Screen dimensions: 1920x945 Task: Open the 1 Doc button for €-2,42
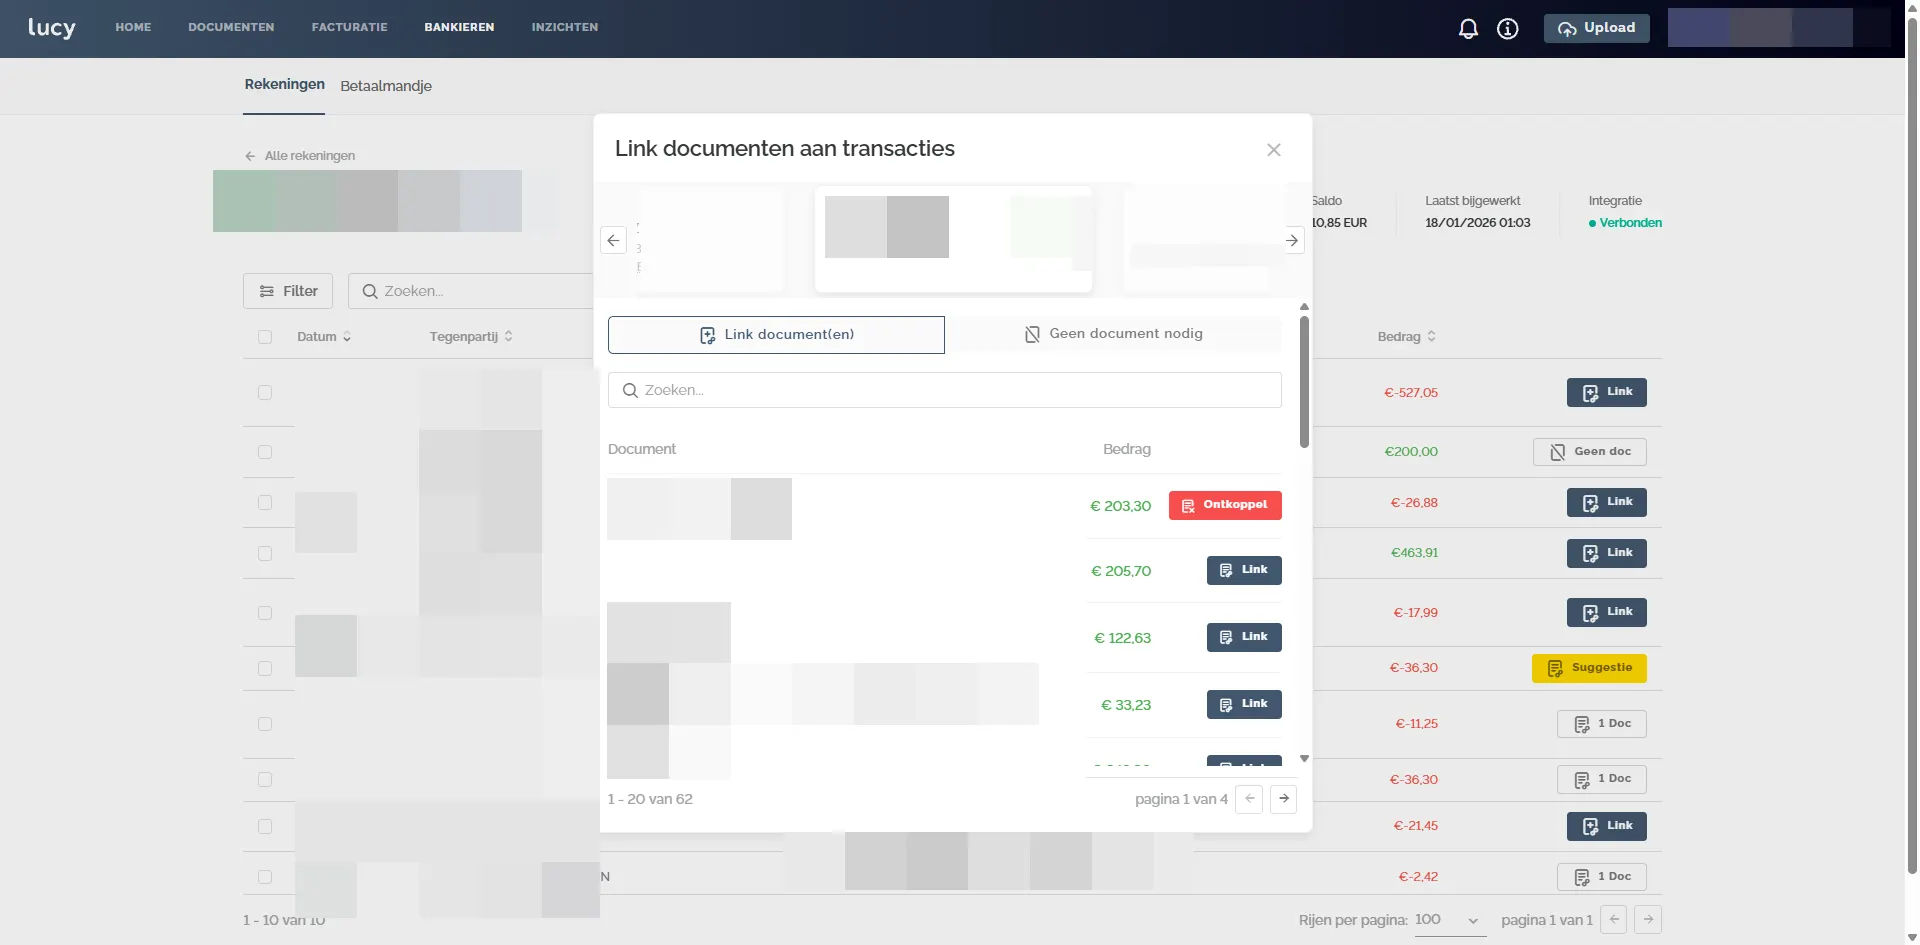[1602, 877]
